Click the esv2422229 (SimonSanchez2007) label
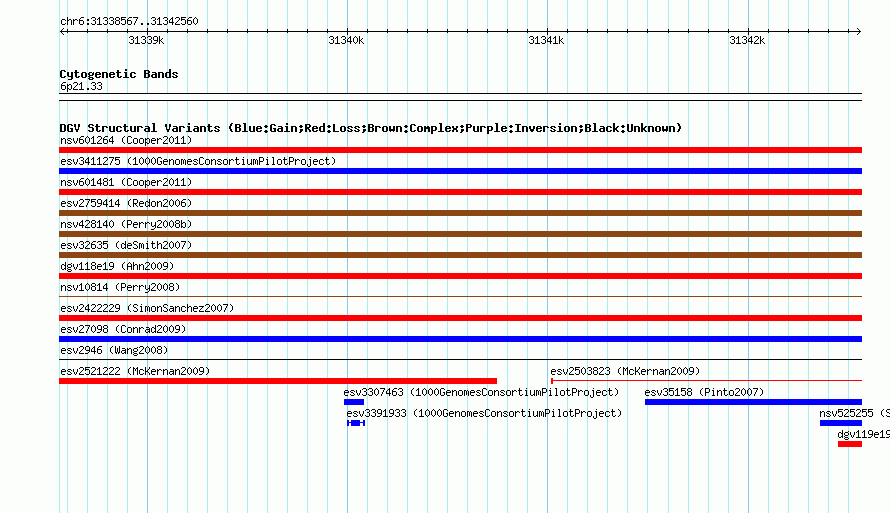The width and height of the screenshot is (890, 513). point(147,308)
